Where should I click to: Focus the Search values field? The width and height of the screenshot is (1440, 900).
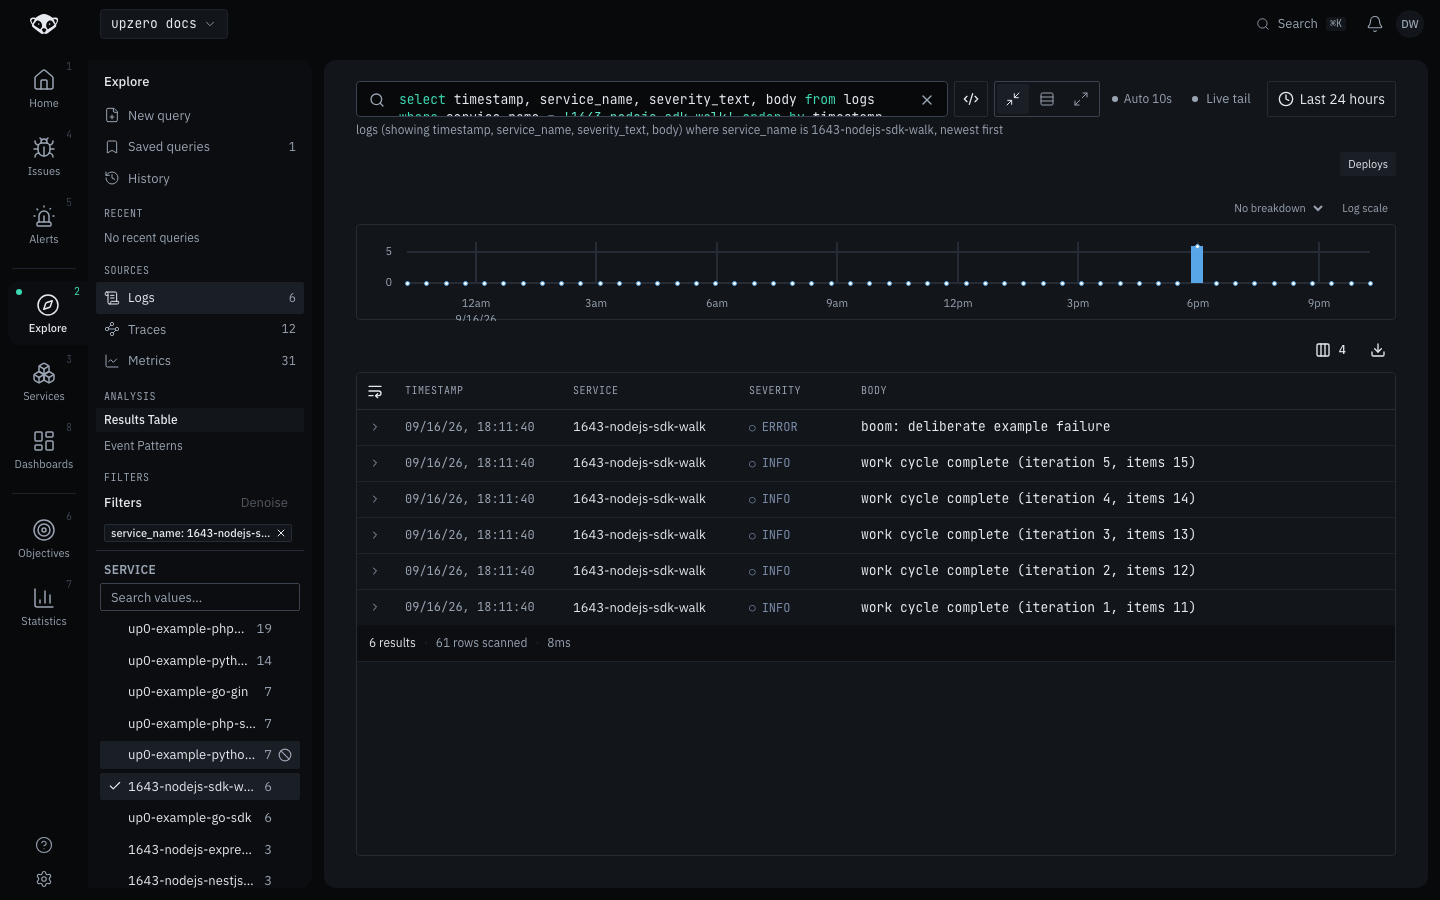pos(200,597)
